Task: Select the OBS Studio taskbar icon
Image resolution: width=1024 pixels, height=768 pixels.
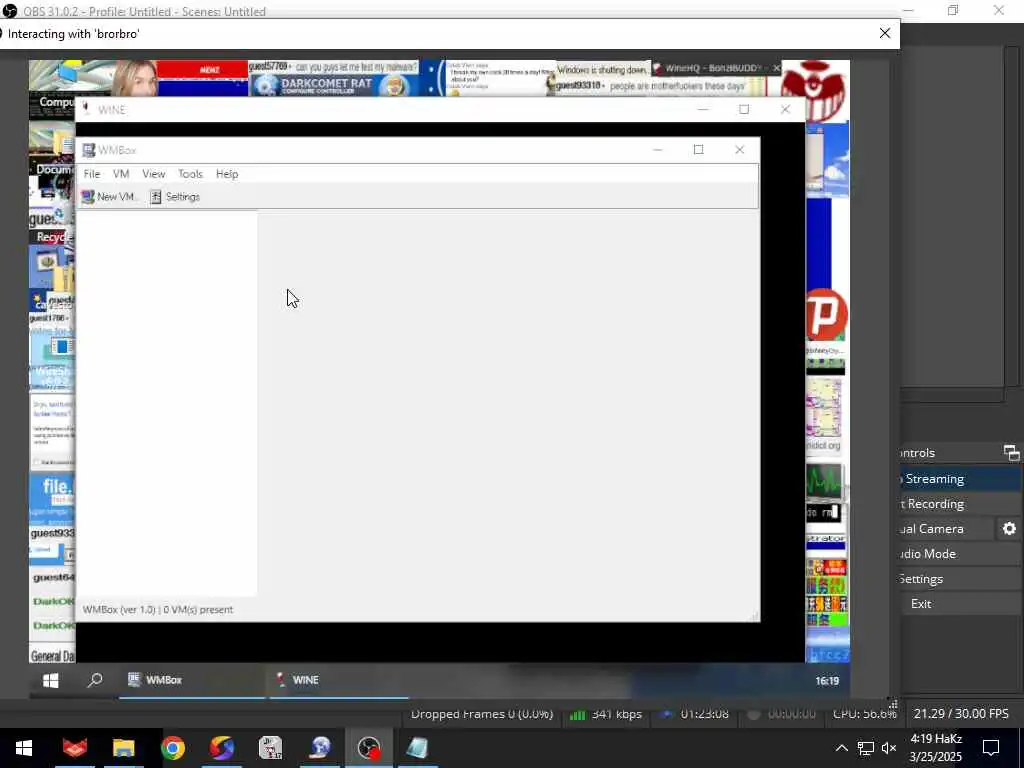Action: point(369,748)
